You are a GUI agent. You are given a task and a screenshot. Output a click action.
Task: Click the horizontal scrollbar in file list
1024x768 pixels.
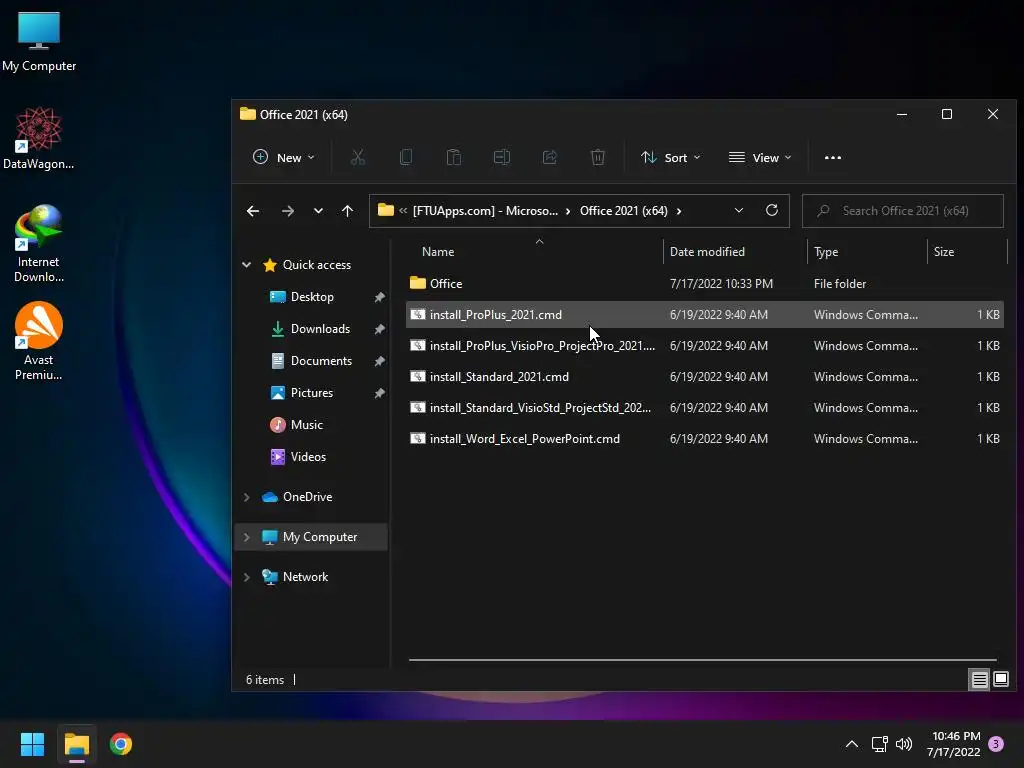703,660
